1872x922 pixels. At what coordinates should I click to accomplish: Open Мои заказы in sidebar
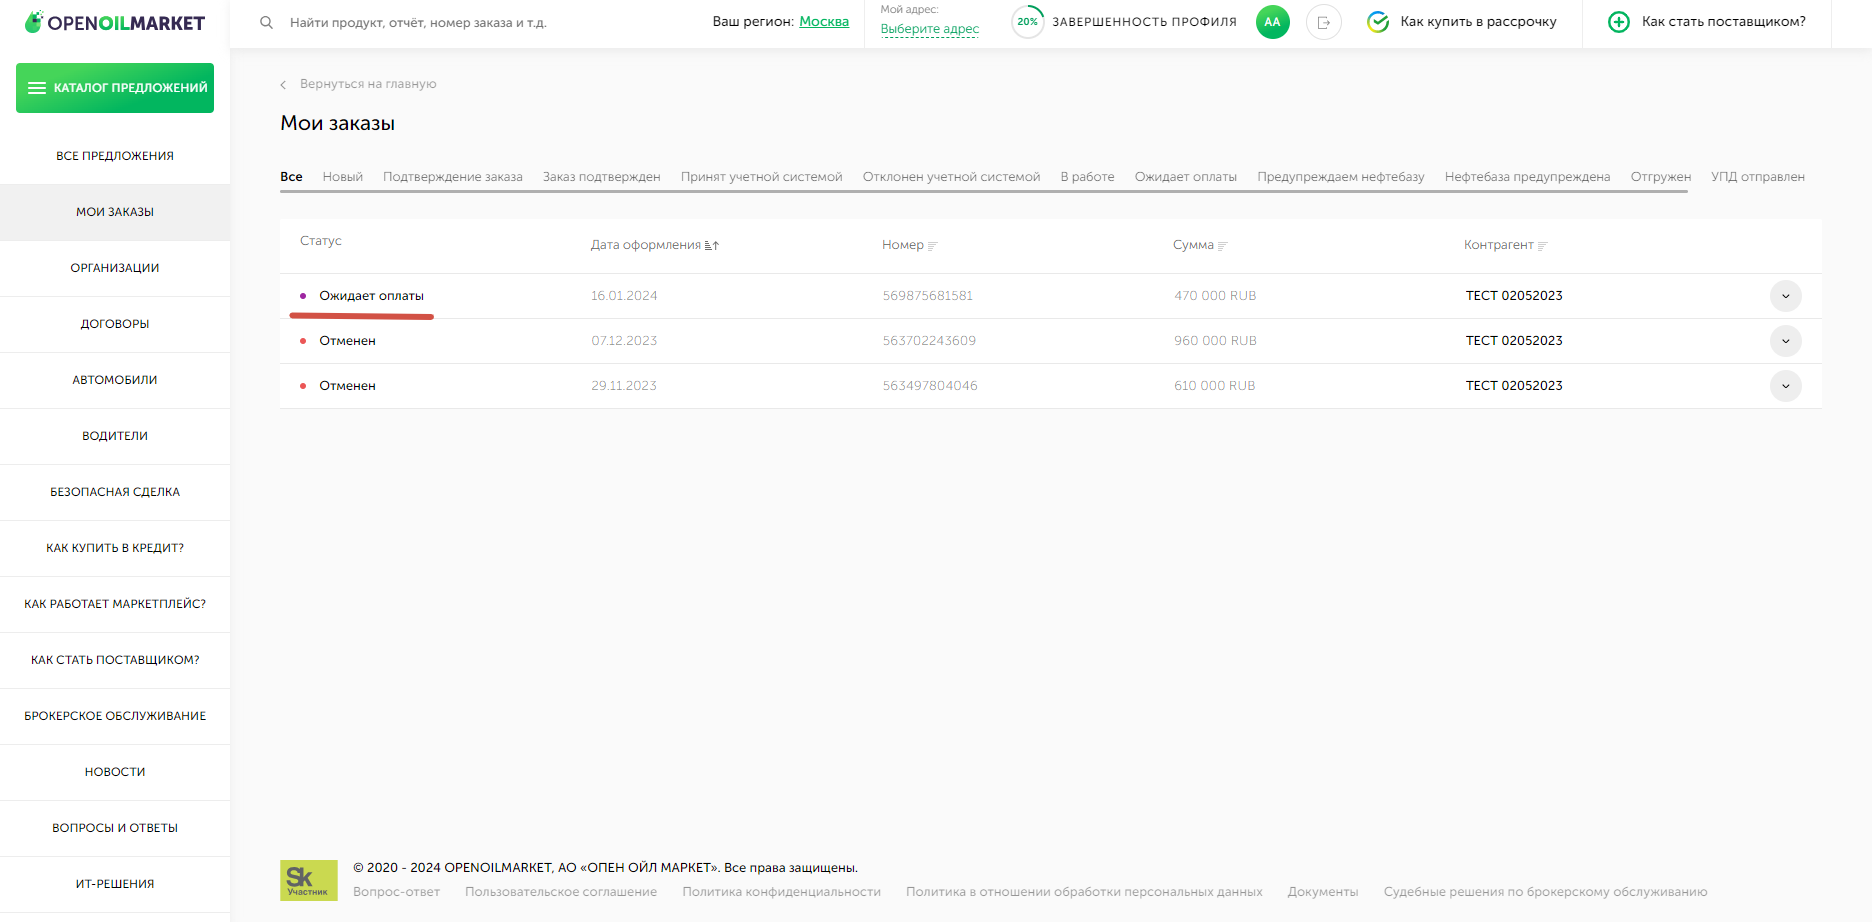(x=115, y=212)
